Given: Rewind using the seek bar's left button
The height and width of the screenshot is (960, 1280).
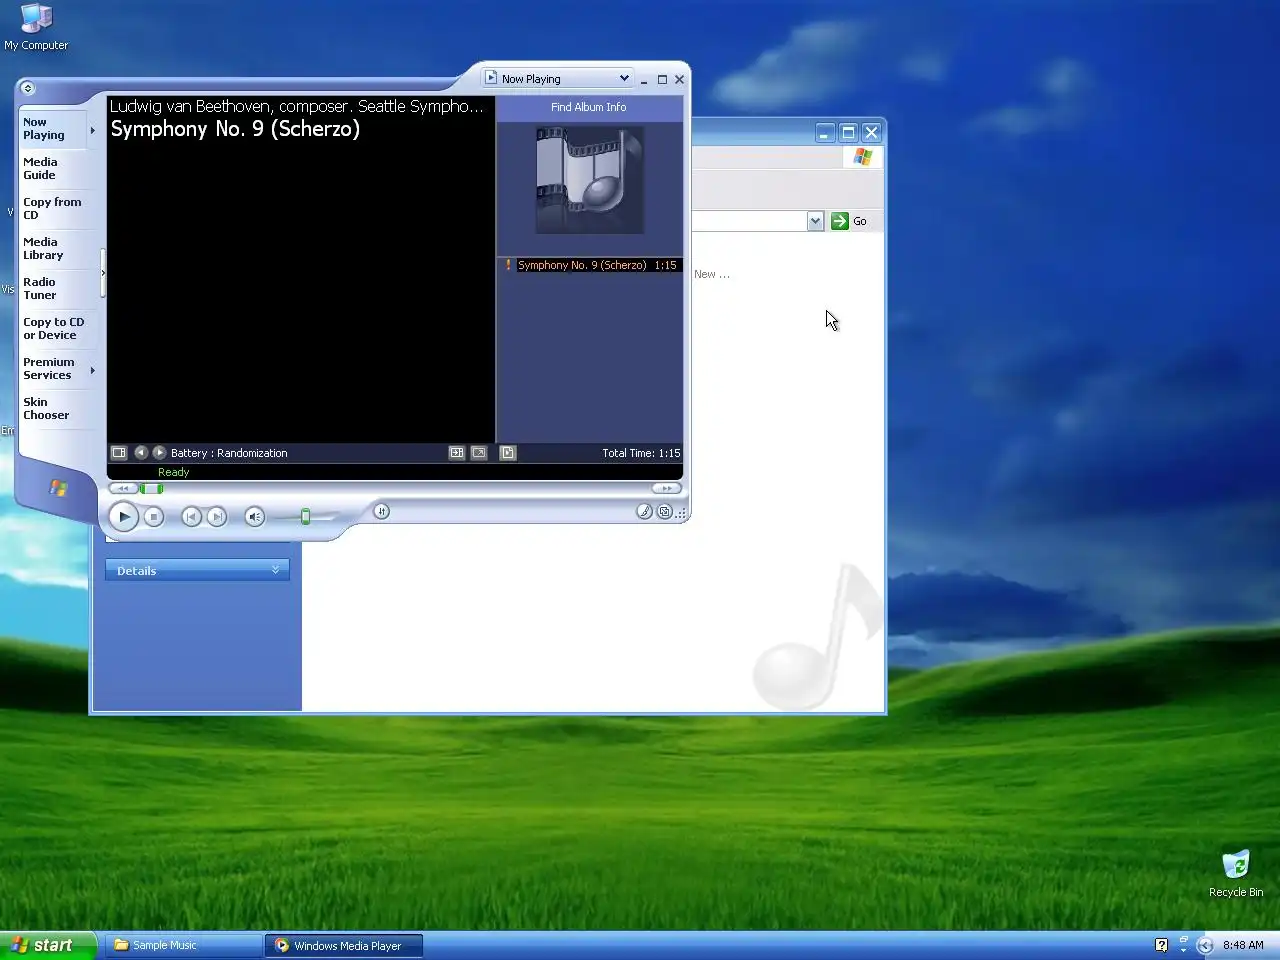Looking at the screenshot, I should [x=123, y=489].
